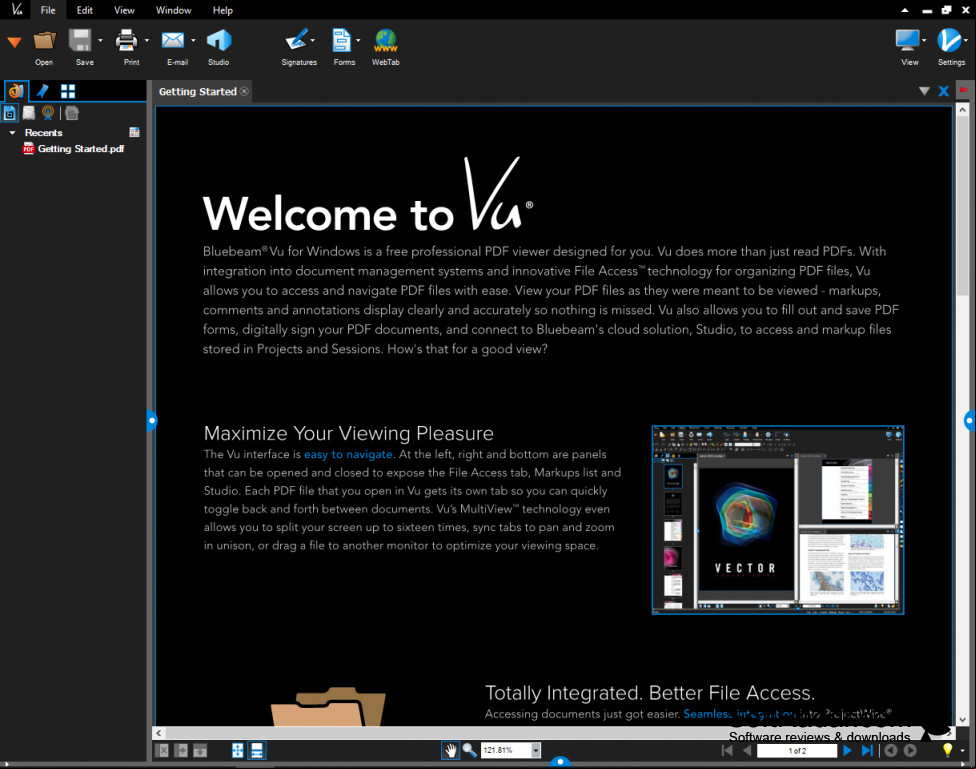Viewport: 976px width, 769px height.
Task: Jump to the last page
Action: [867, 750]
